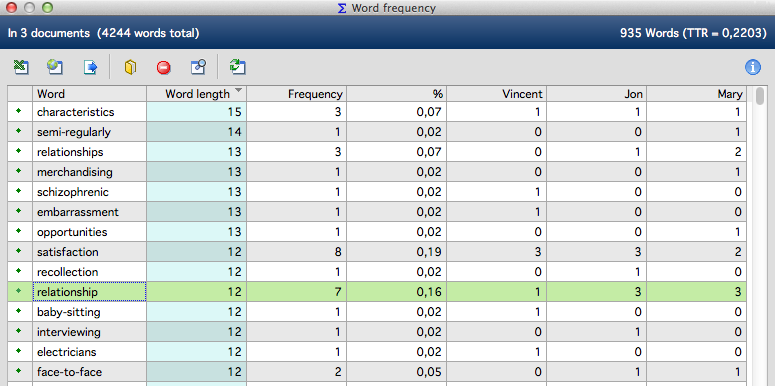This screenshot has width=775, height=386.
Task: Select the word 'satisfaction'
Action: point(68,252)
